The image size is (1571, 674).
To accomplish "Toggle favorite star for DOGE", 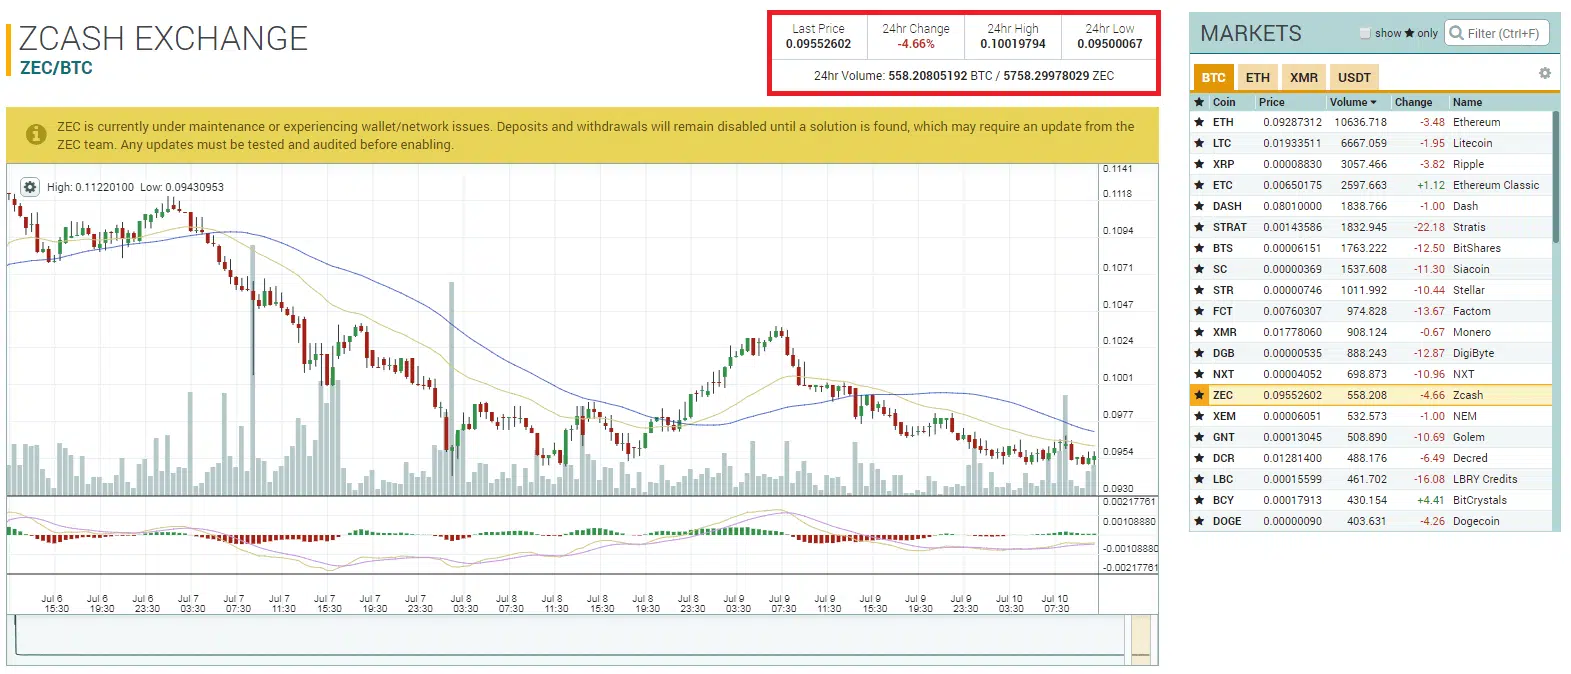I will click(1199, 521).
